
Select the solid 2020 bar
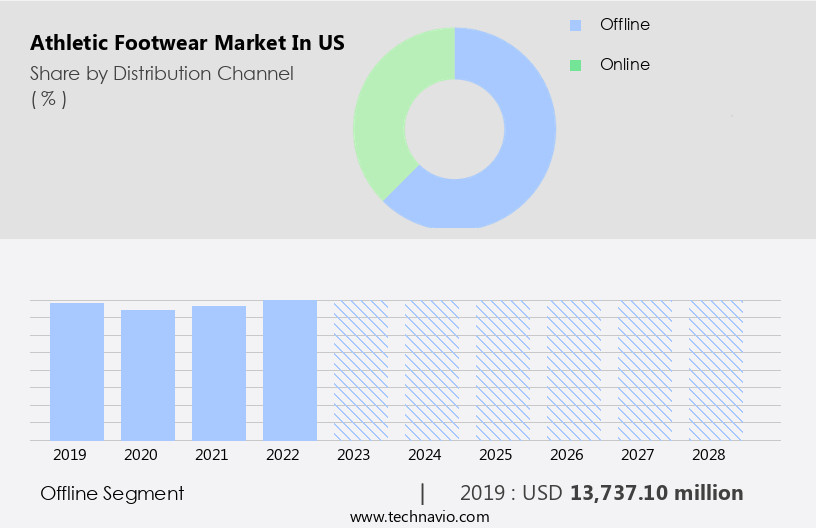(x=148, y=375)
